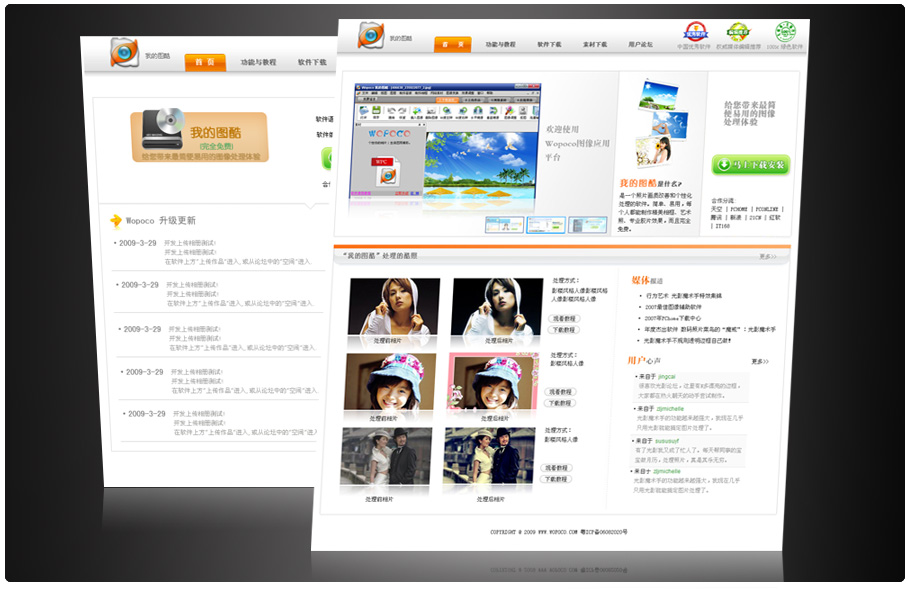
Task: Click the sunflower girl photo in the photo stack
Action: click(654, 152)
